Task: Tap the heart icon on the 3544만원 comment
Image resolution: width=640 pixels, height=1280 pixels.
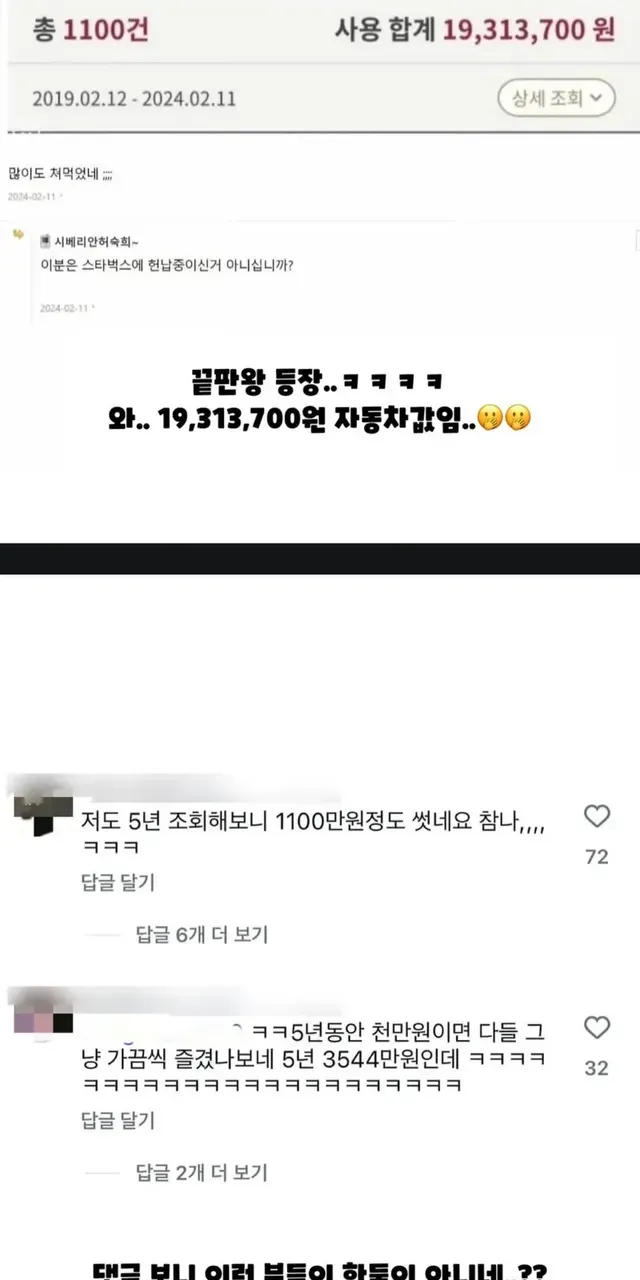Action: (x=597, y=1027)
